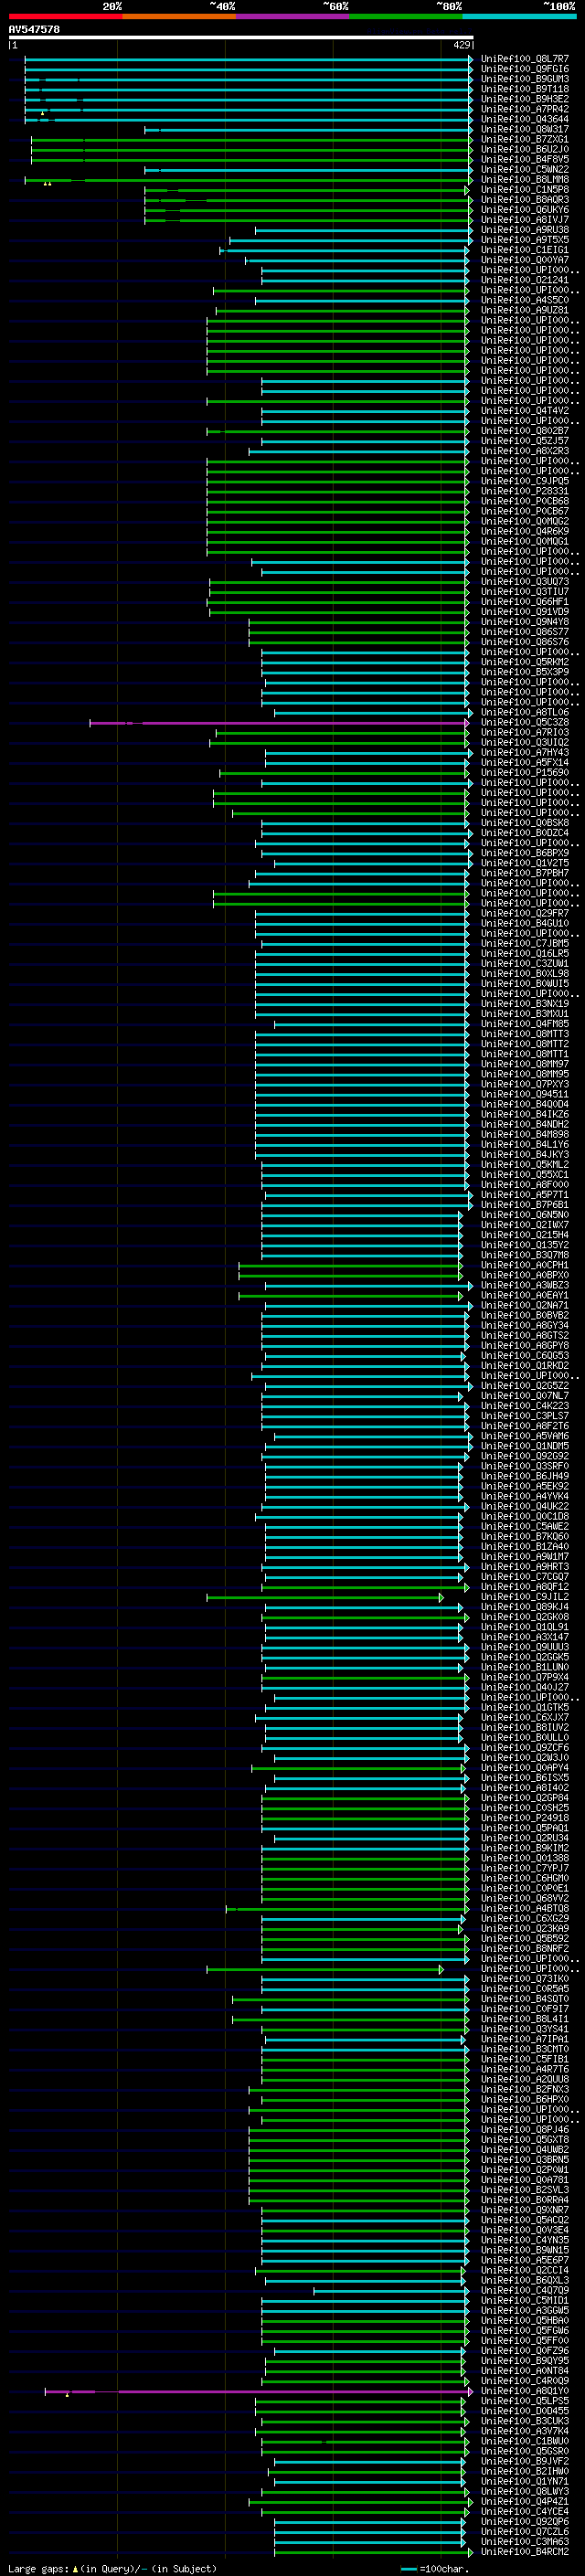The height and width of the screenshot is (2576, 585).
Task: Click the purple ~60% identity legend segment
Action: pyautogui.click(x=293, y=16)
